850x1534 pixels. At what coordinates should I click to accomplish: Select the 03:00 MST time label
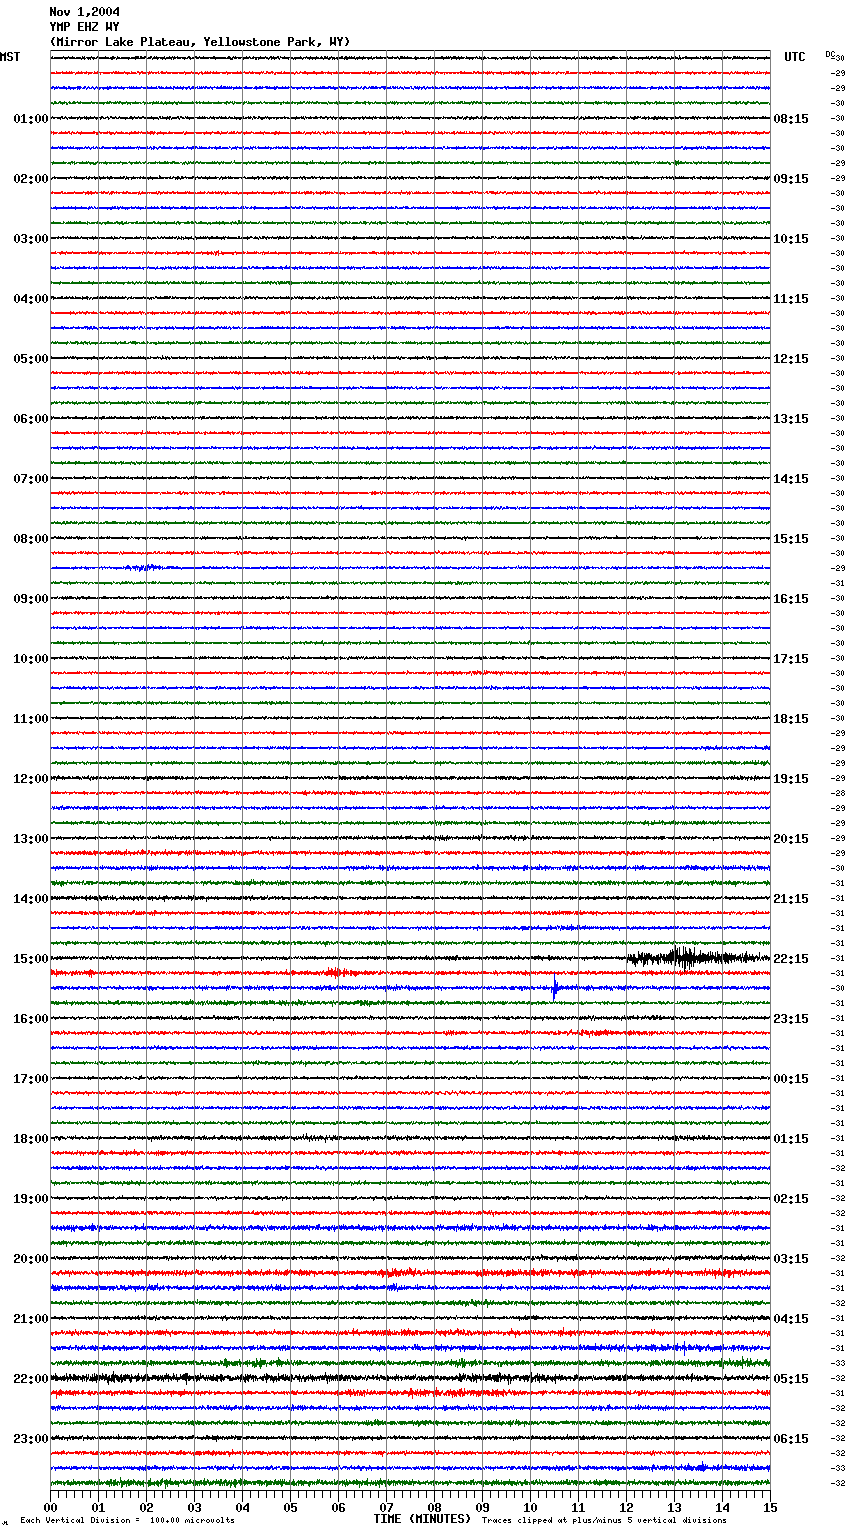coord(31,239)
